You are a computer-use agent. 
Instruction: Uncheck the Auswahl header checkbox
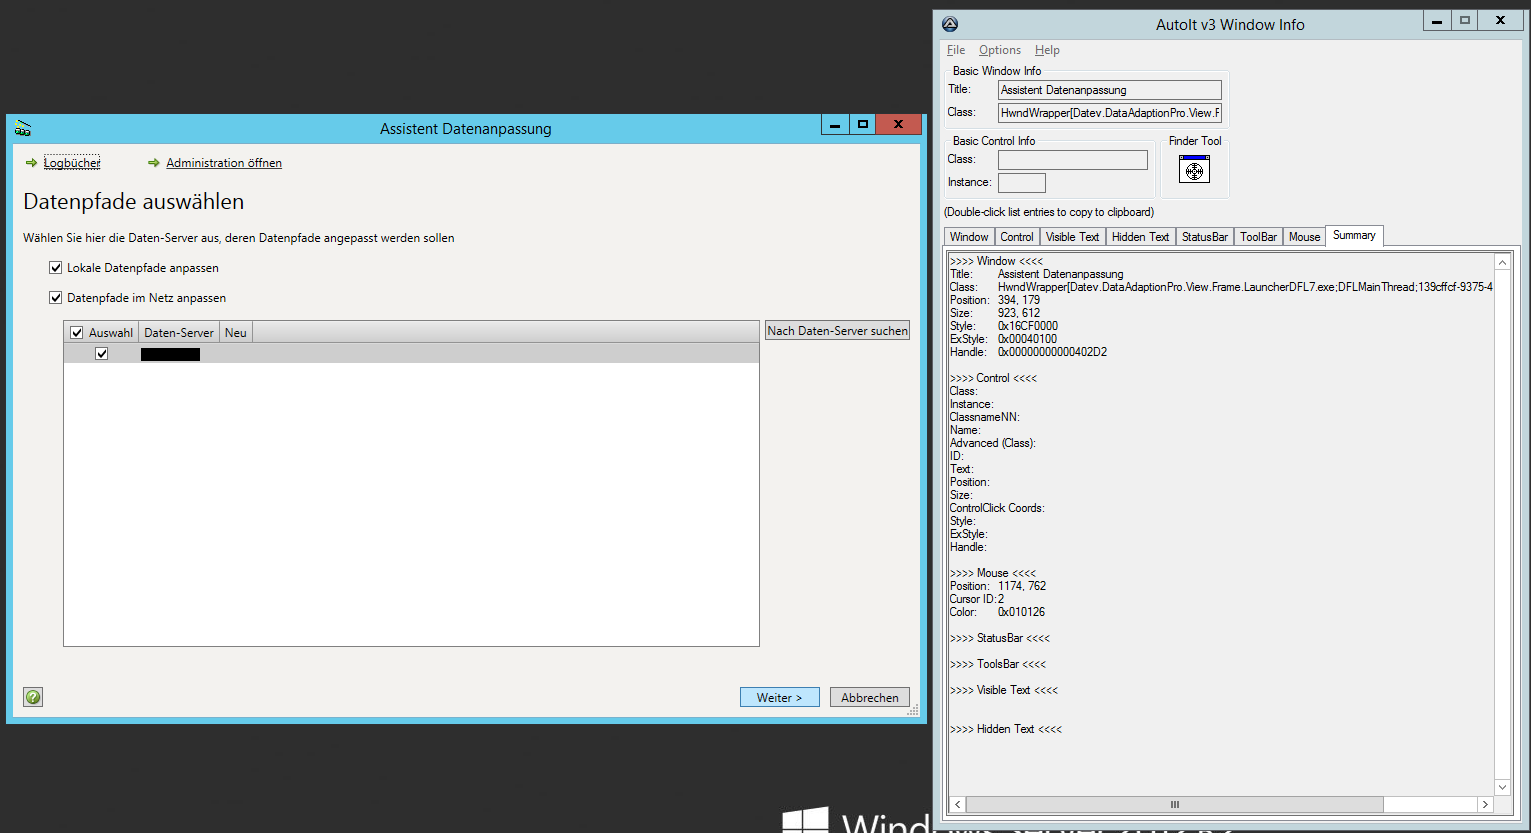(77, 333)
